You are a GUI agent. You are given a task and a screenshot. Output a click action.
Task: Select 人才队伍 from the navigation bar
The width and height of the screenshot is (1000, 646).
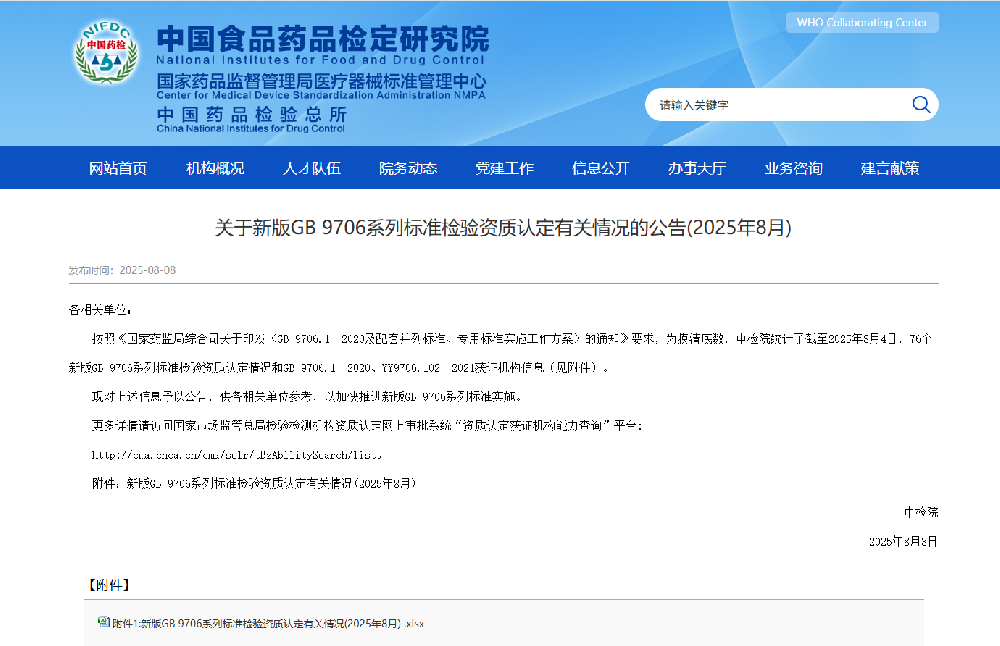(312, 168)
